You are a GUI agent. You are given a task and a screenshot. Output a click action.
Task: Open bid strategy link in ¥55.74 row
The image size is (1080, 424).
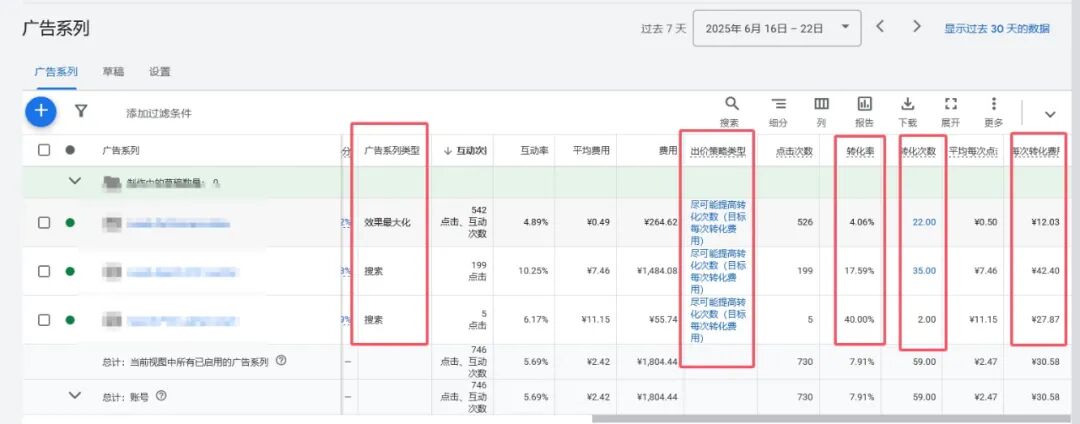[718, 320]
